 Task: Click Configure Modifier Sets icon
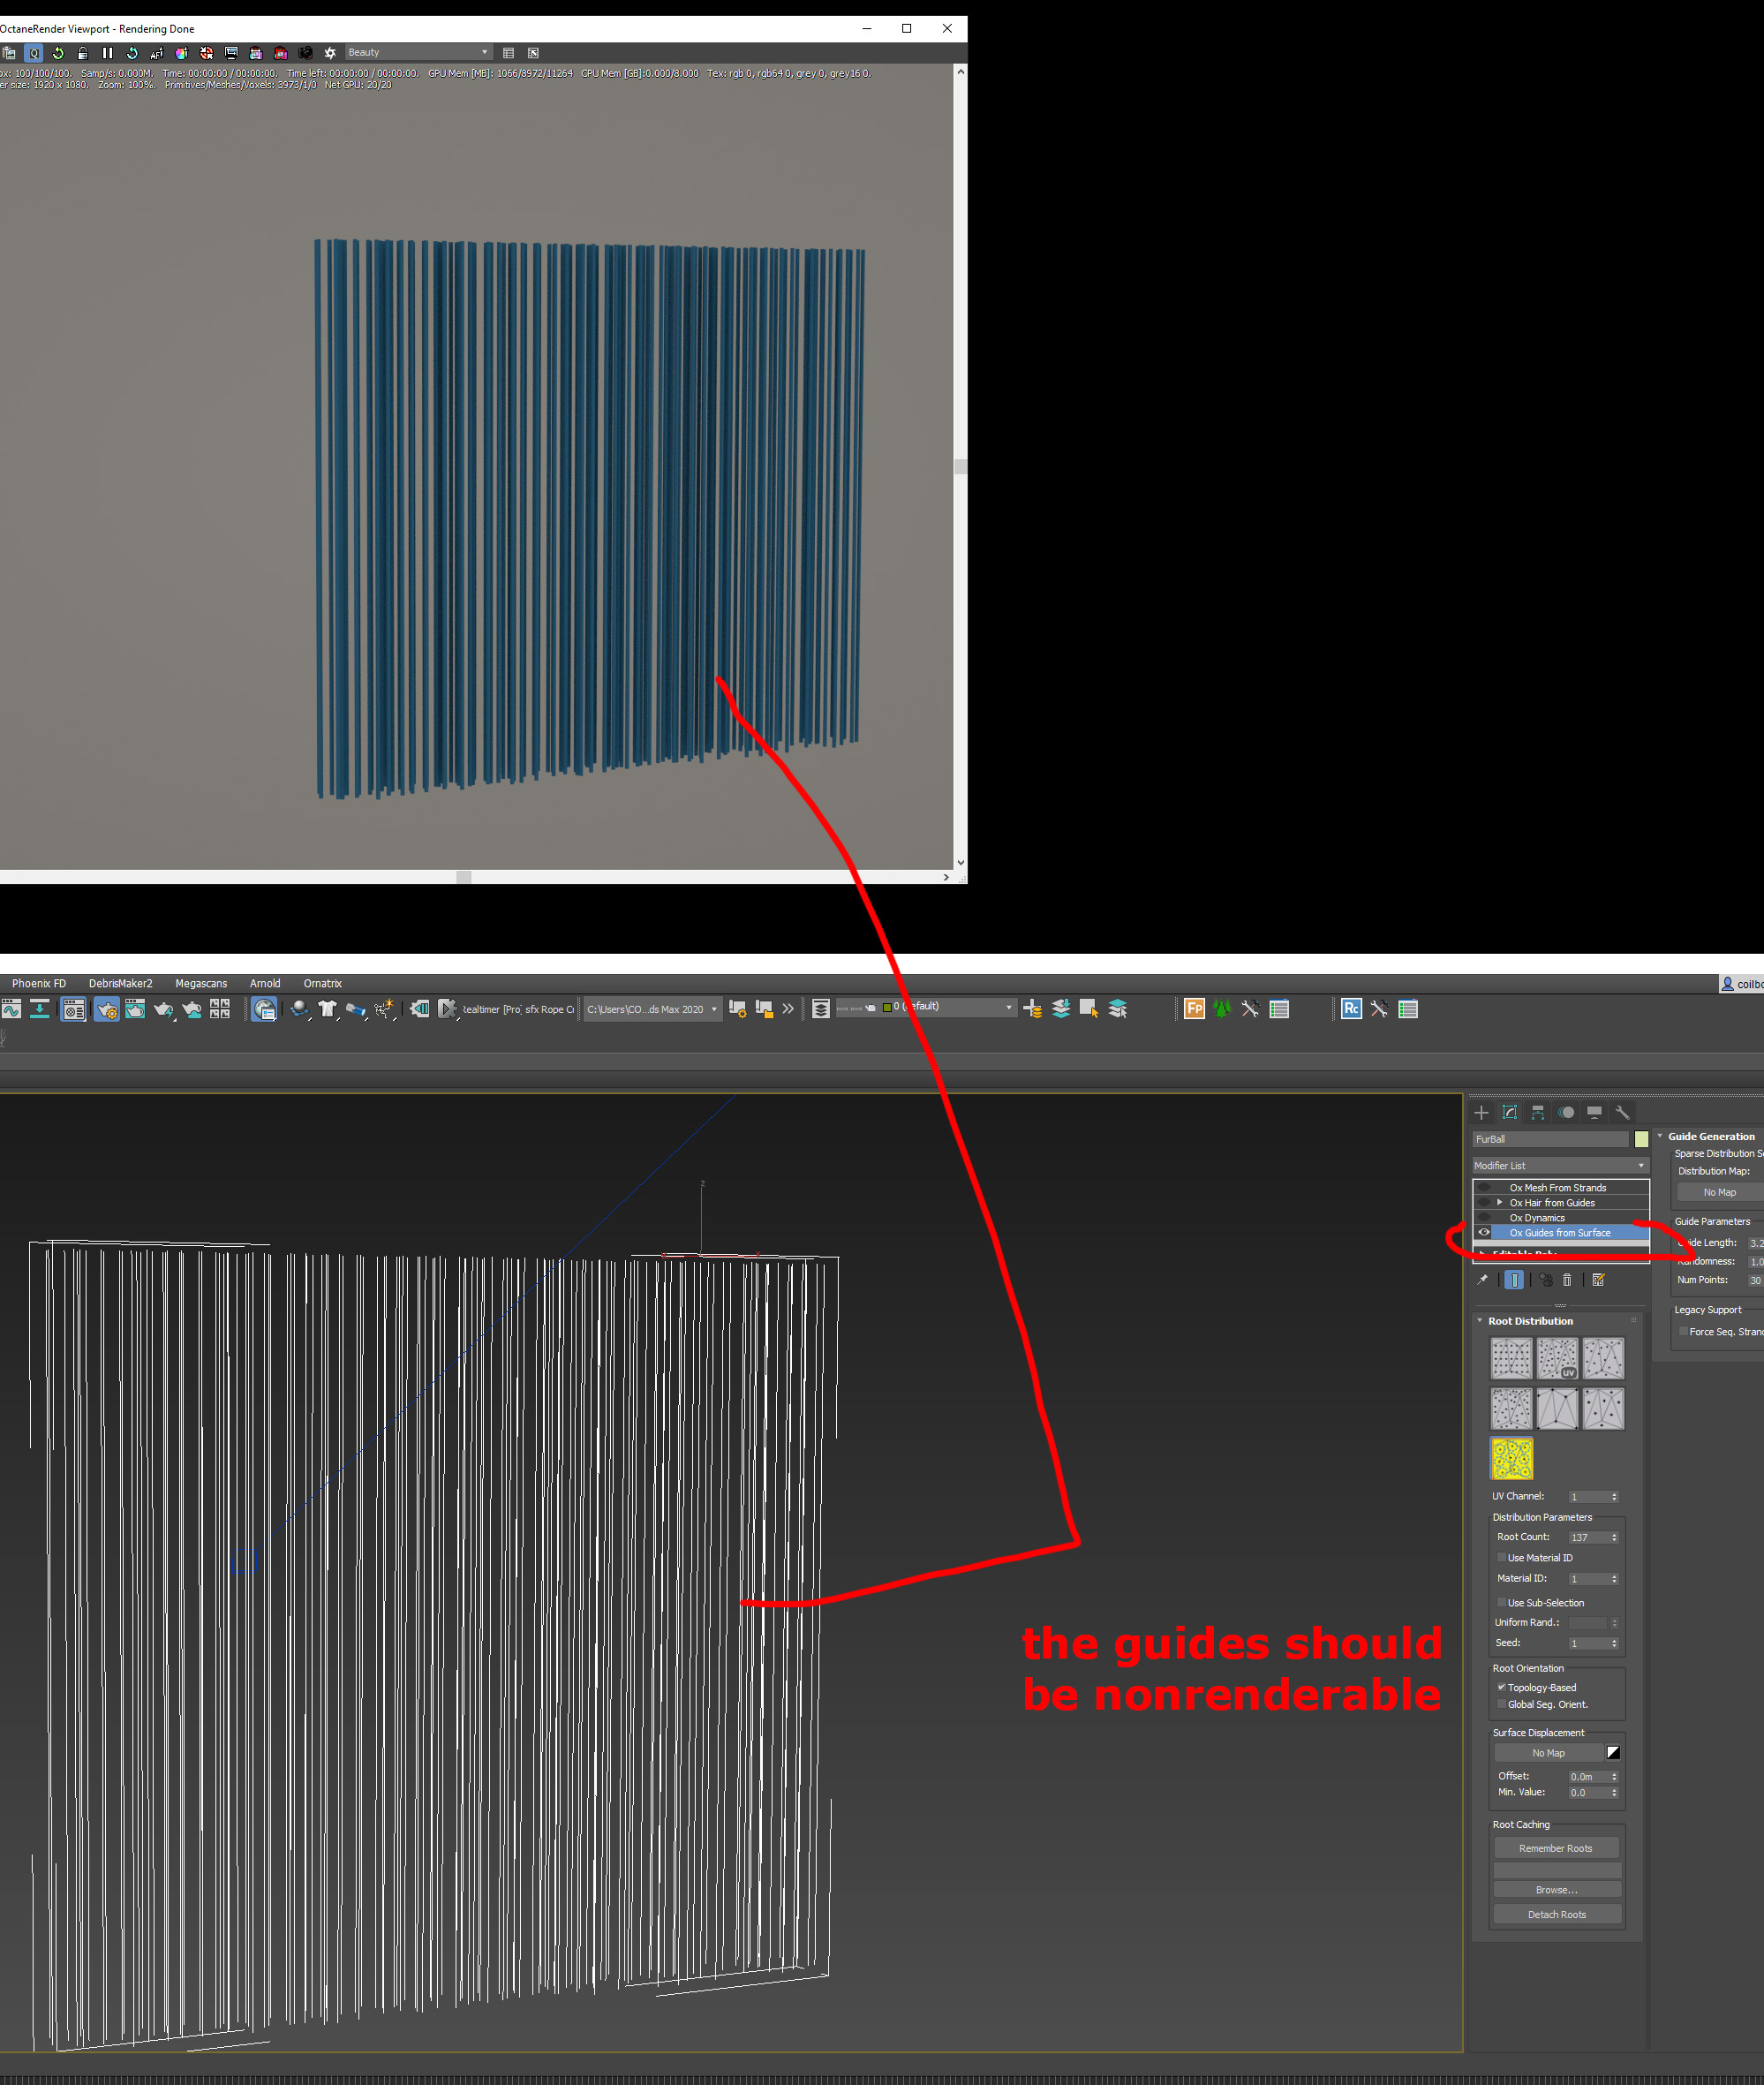1598,1280
